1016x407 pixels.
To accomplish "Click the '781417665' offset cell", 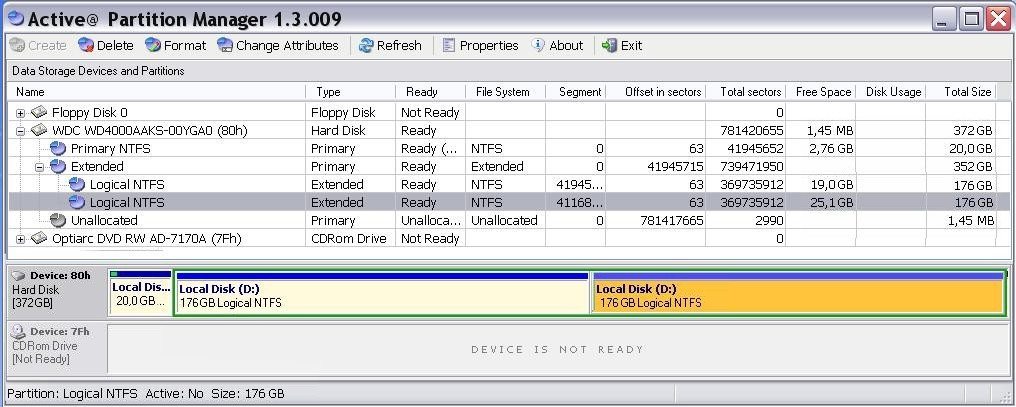I will 671,221.
